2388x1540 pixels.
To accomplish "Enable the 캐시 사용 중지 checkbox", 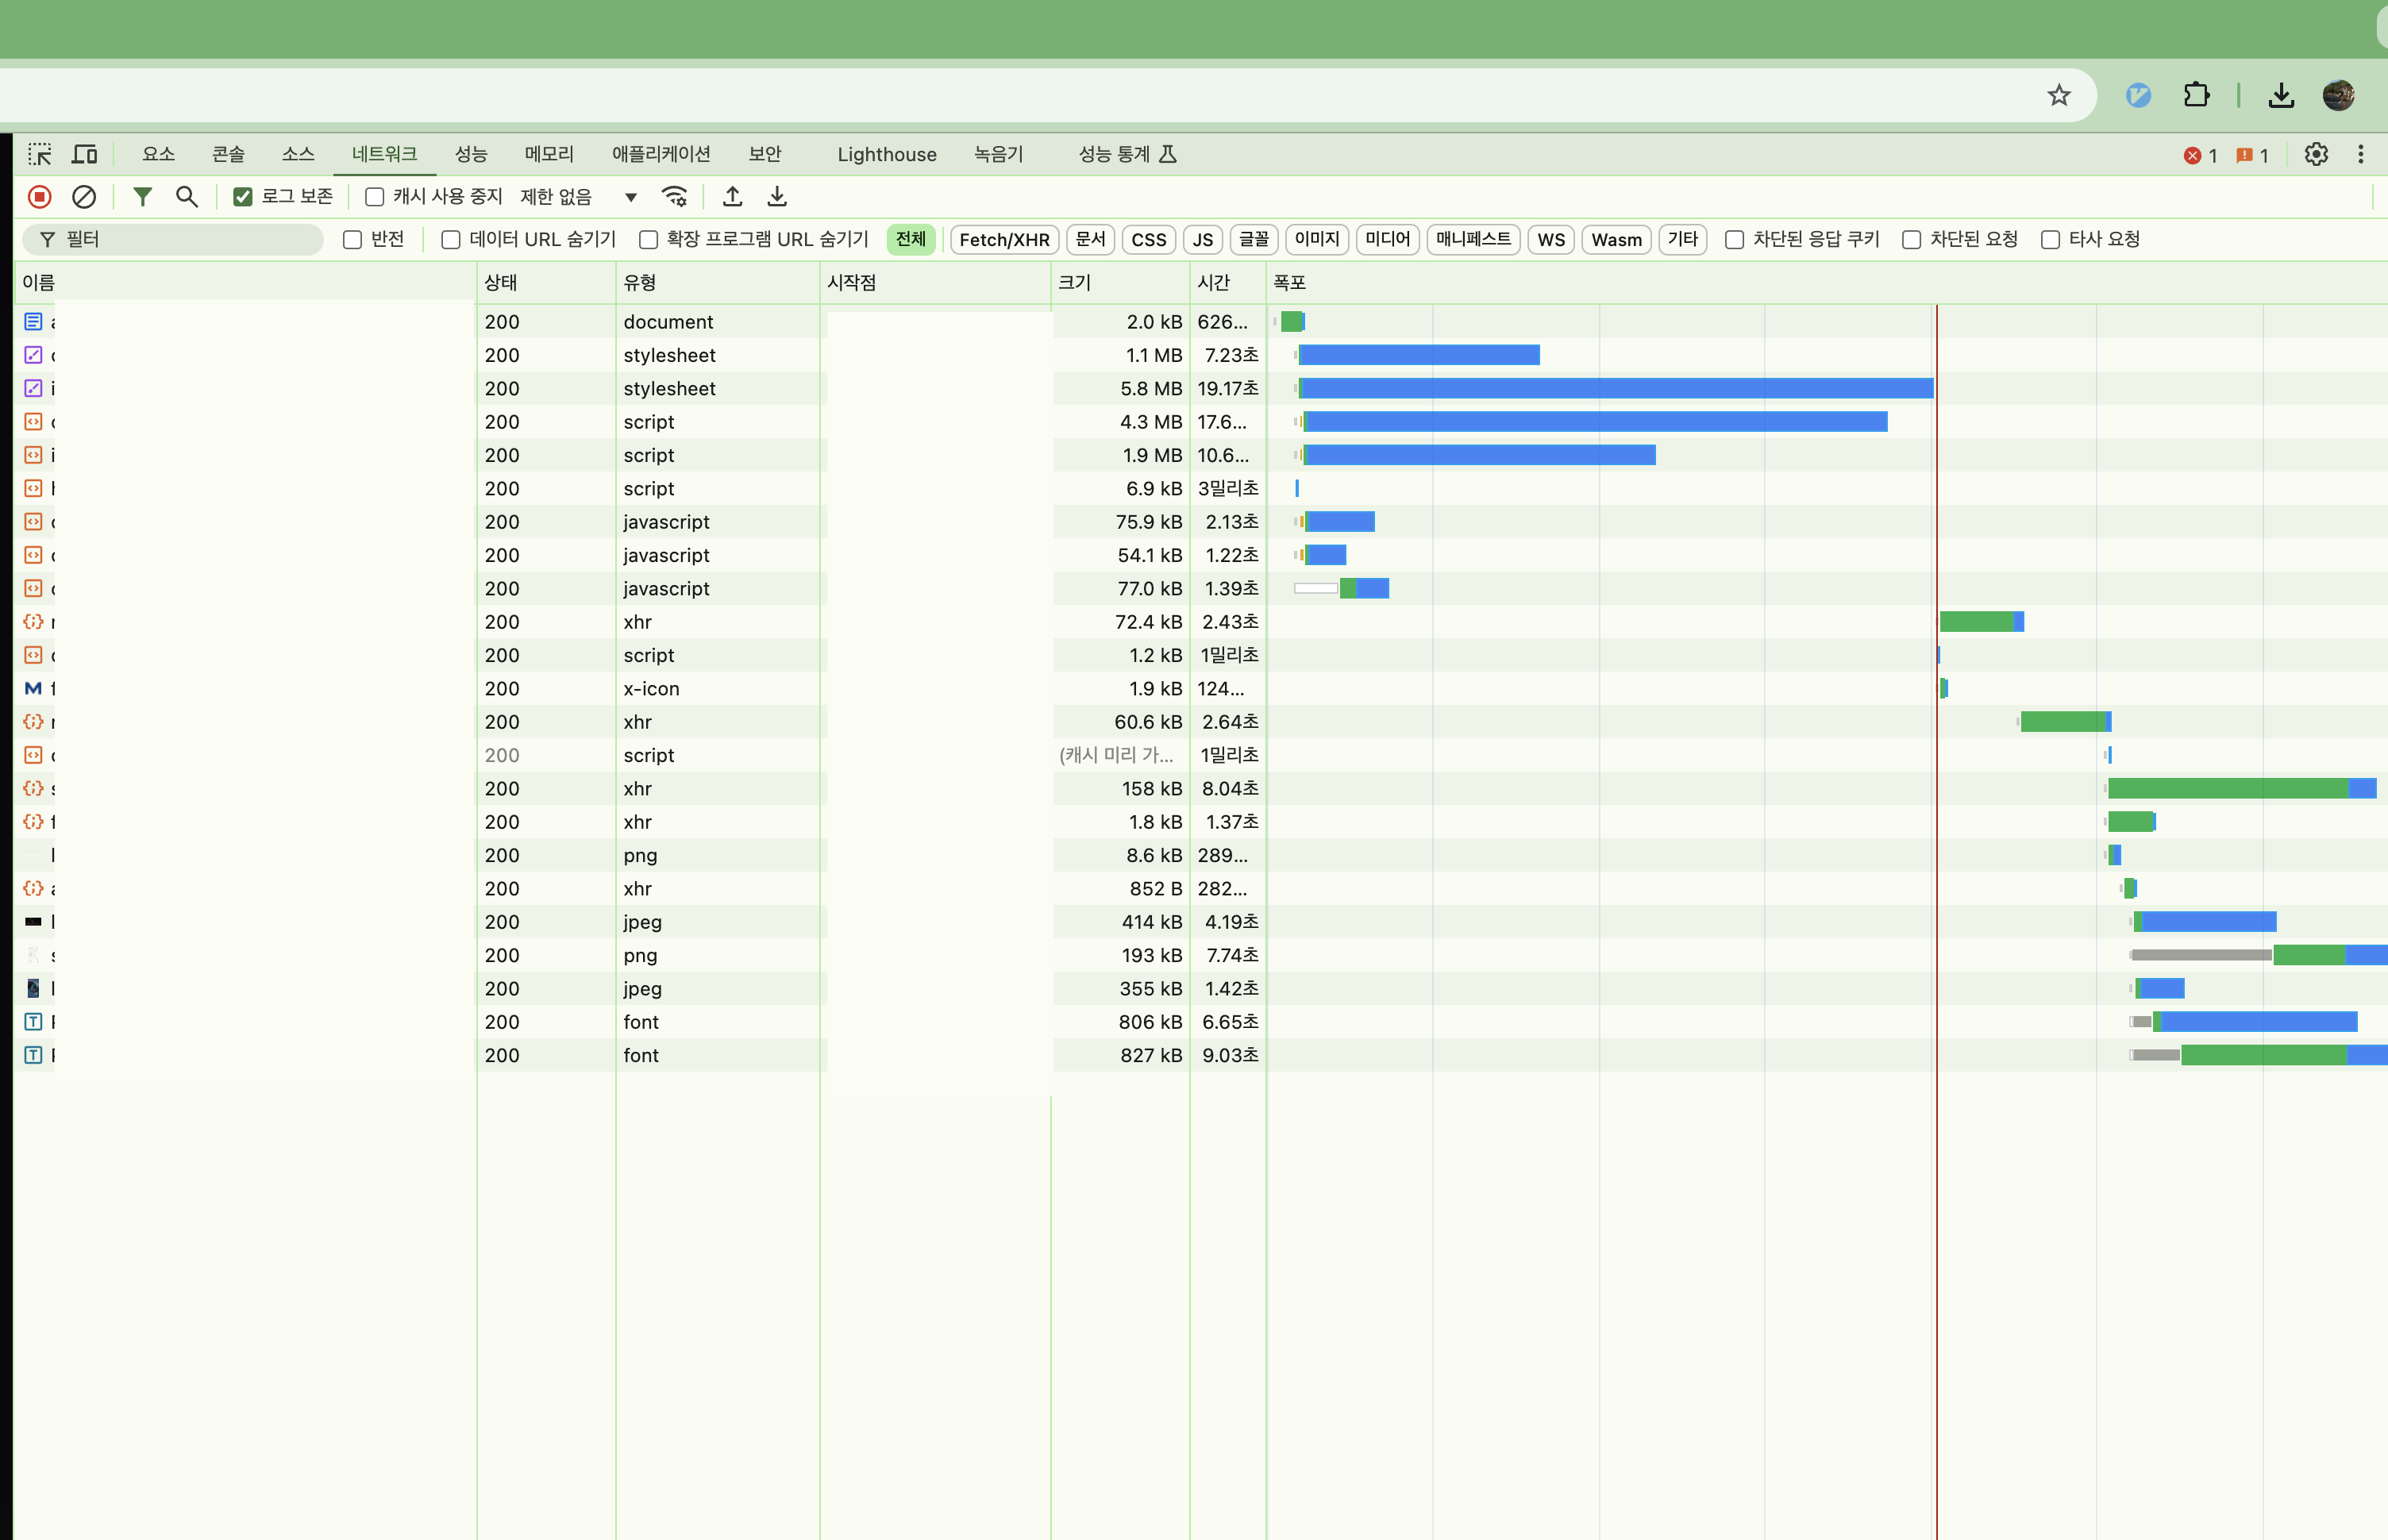I will click(375, 197).
